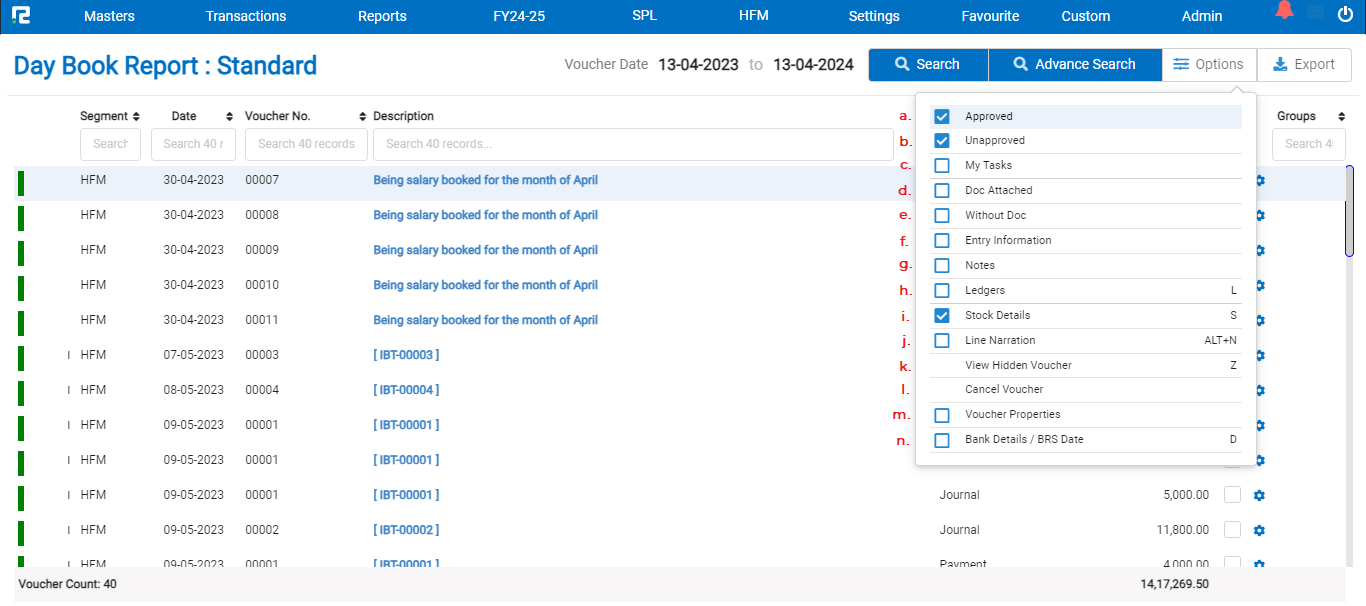This screenshot has height=606, width=1366.
Task: Open the IBT-00003 voucher link
Action: click(406, 355)
